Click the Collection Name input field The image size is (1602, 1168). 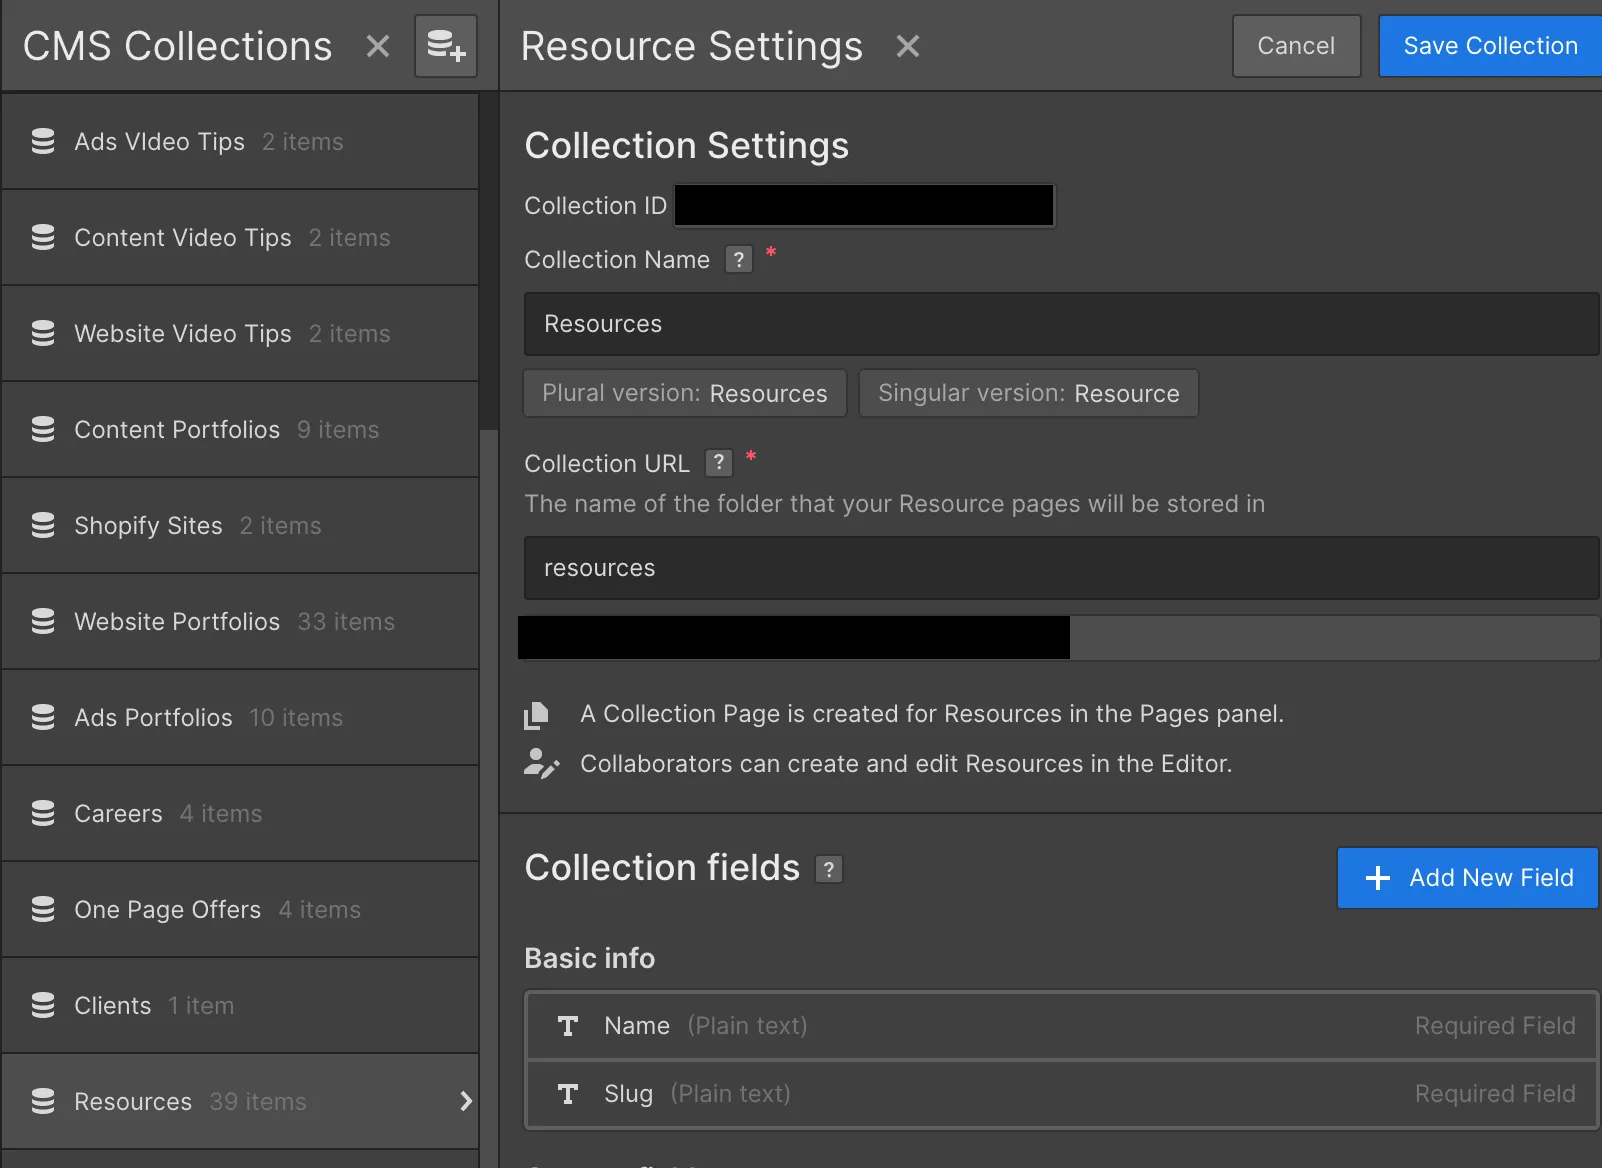pos(1062,324)
